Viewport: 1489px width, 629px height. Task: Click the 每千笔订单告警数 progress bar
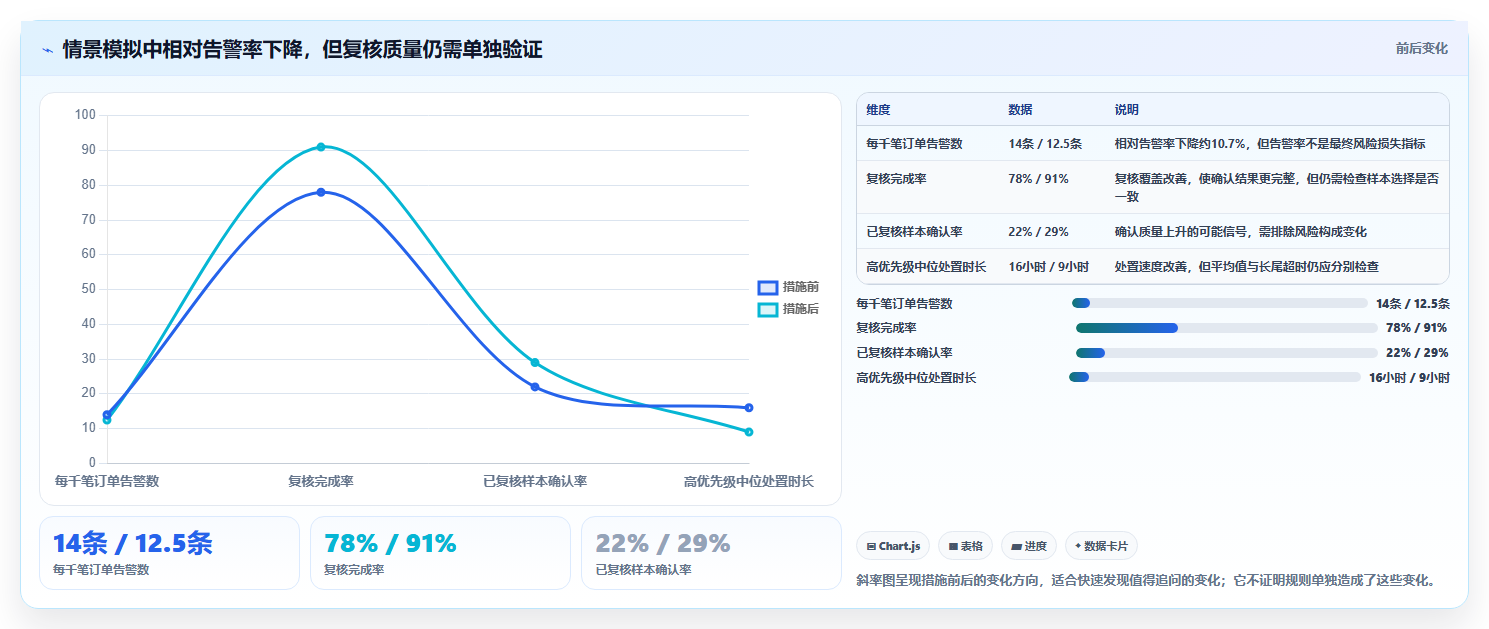(x=1219, y=303)
